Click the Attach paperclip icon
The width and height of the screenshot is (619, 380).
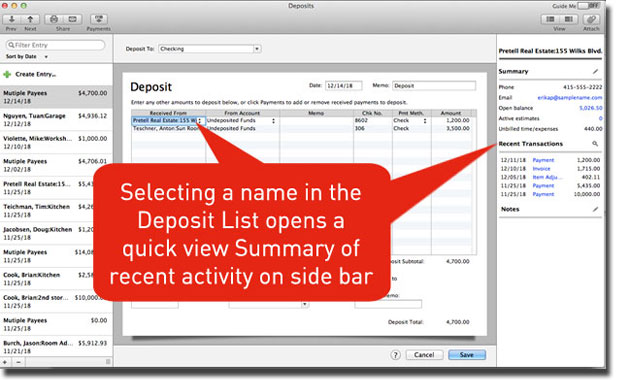[591, 19]
